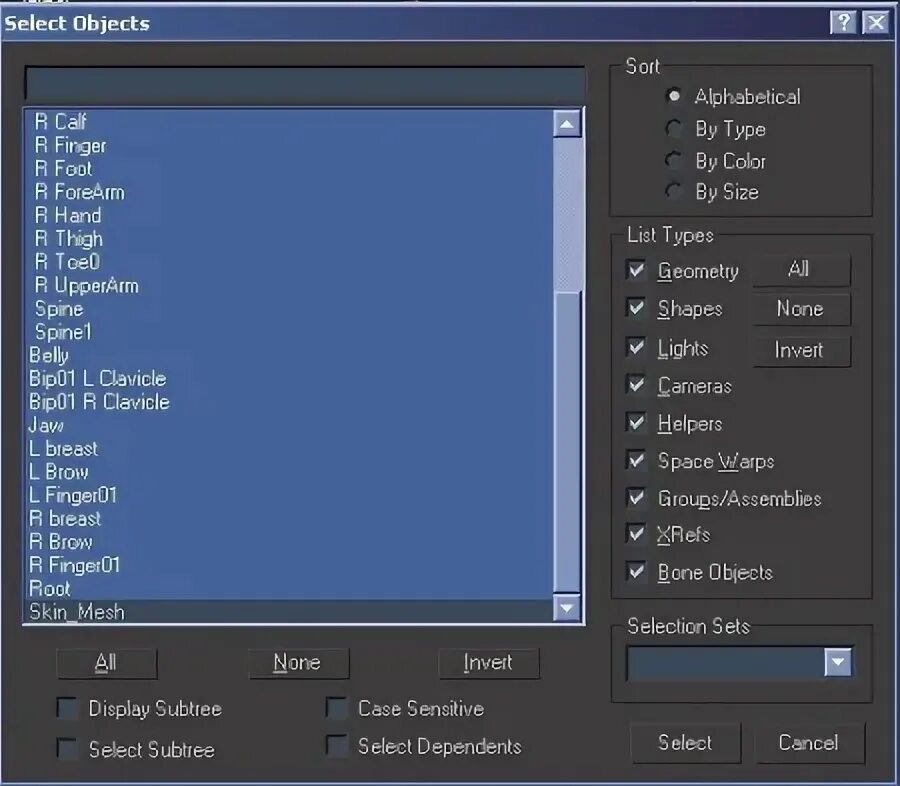Screen dimensions: 900x786
Task: Toggle the Shapes list type checkbox
Action: point(636,308)
